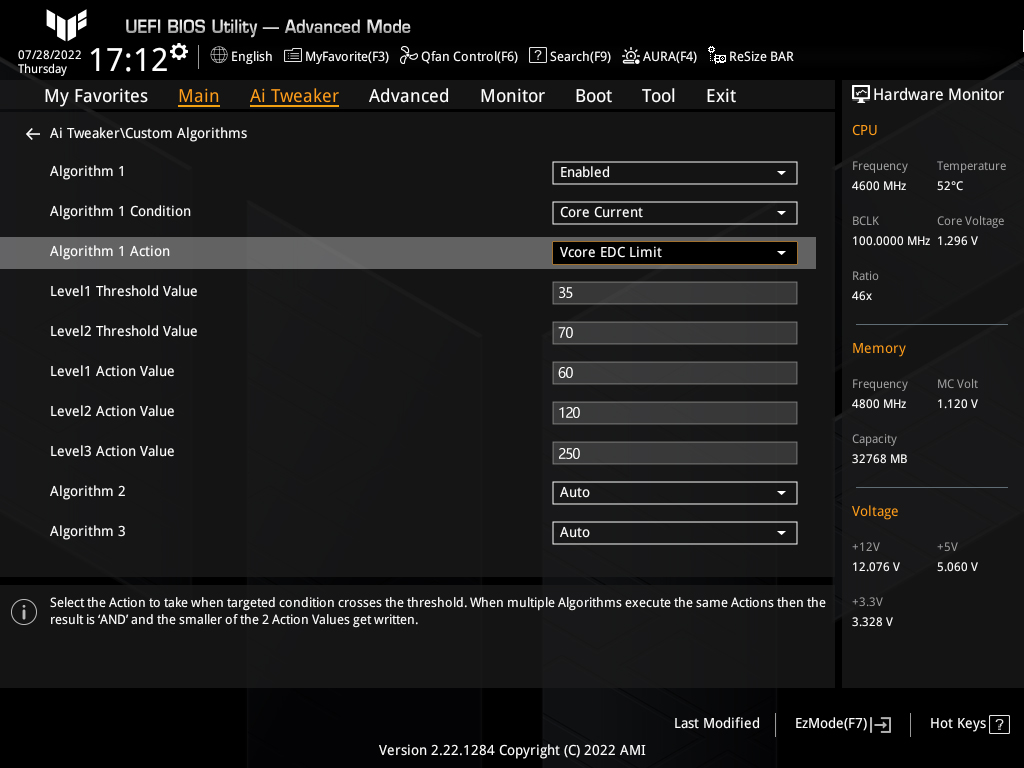Select English language option
Screen dimensions: 1024x768
[x=251, y=57]
